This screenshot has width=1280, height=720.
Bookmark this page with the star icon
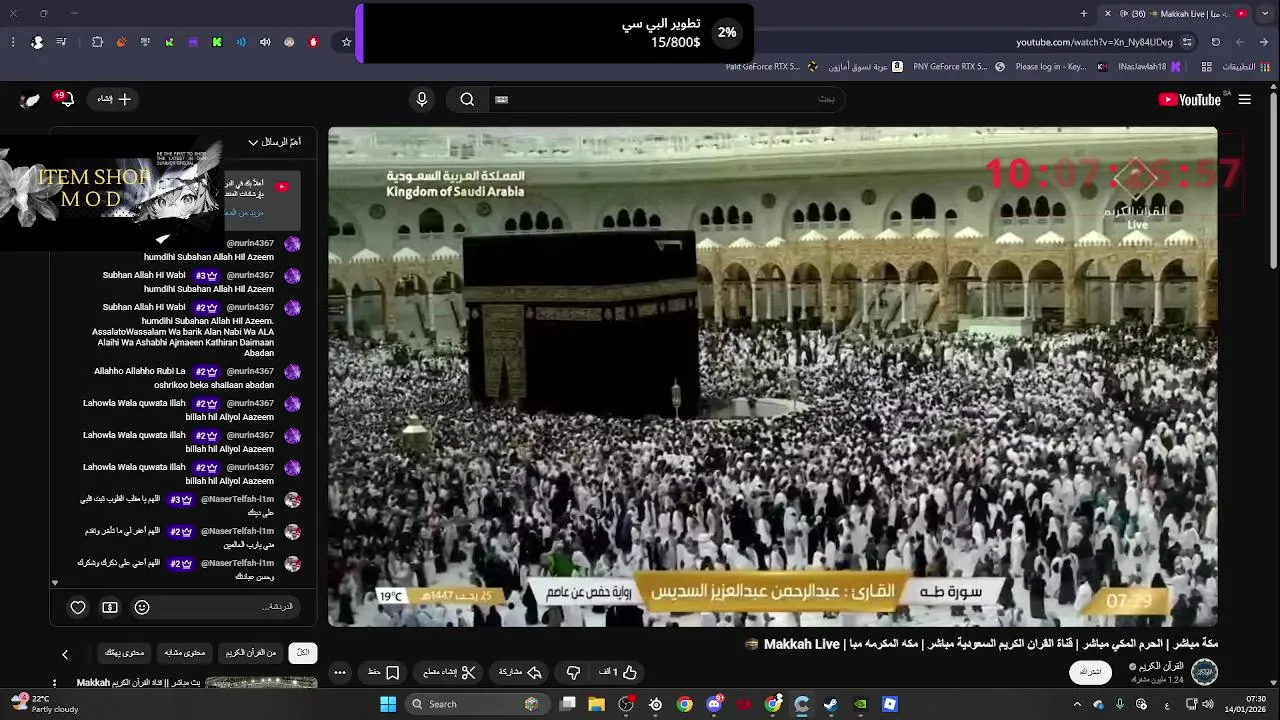pos(347,42)
